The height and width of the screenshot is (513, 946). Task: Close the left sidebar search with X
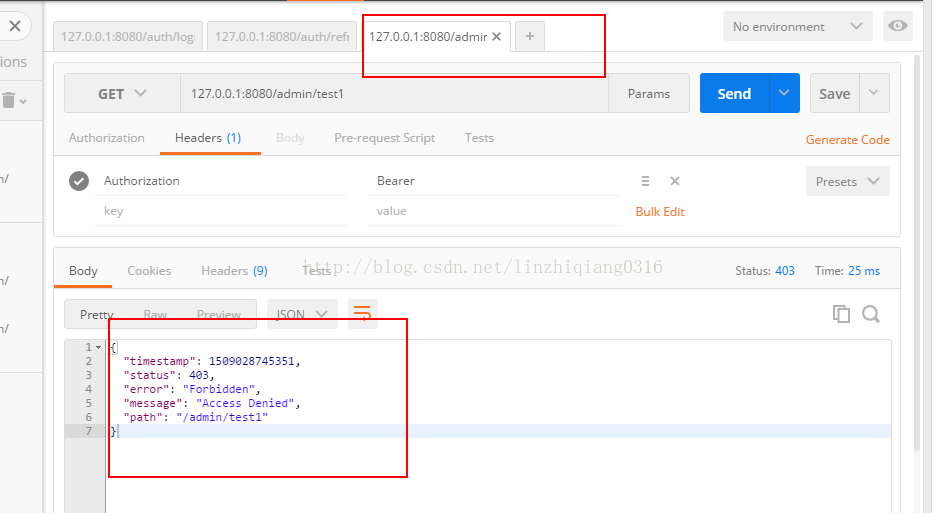pyautogui.click(x=15, y=26)
